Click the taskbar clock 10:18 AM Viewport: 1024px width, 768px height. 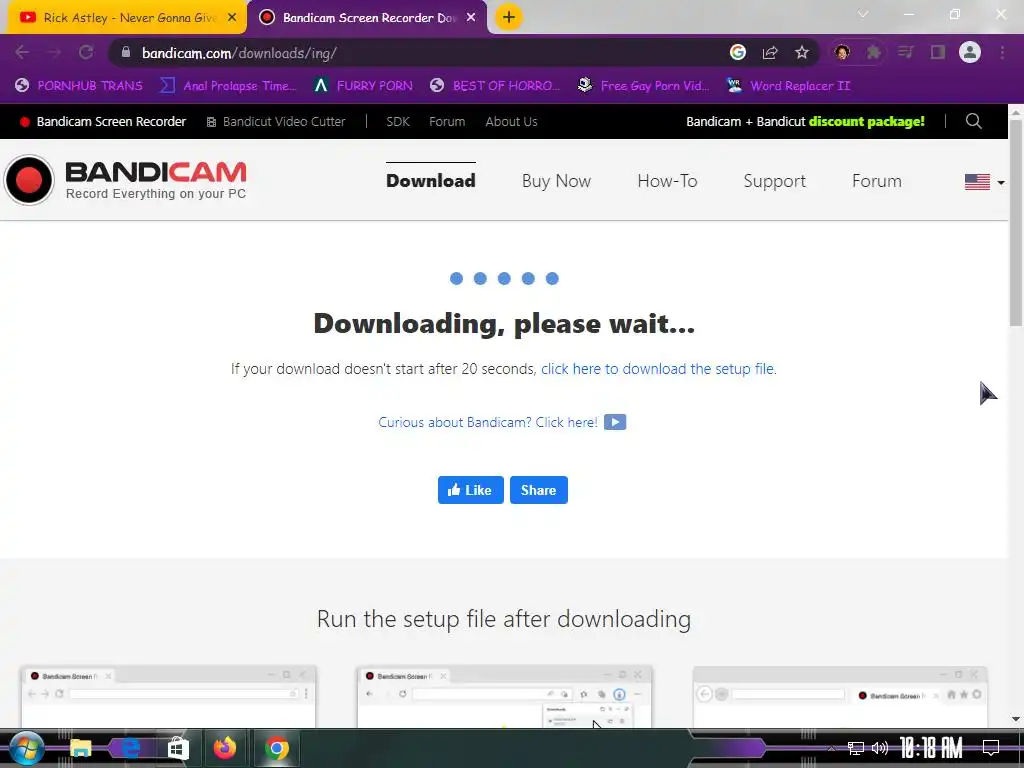[931, 748]
